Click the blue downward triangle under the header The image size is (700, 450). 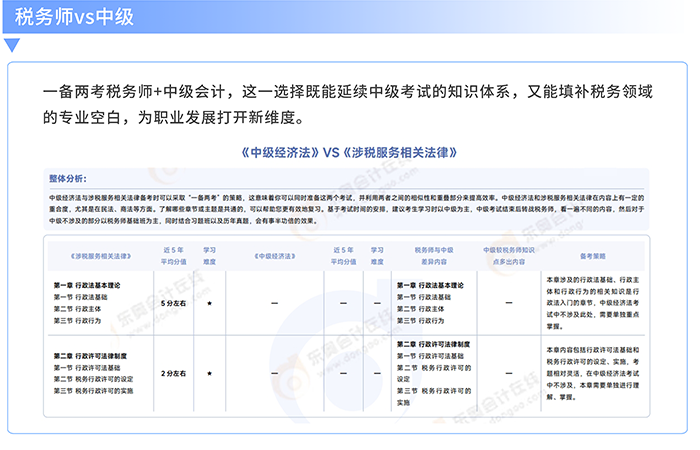[x=12, y=45]
